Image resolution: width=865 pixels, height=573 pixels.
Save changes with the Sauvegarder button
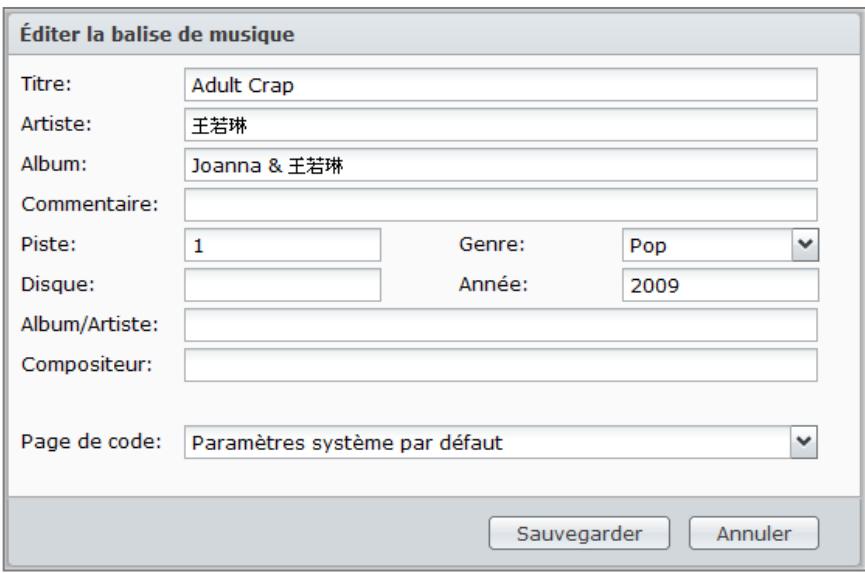point(579,533)
